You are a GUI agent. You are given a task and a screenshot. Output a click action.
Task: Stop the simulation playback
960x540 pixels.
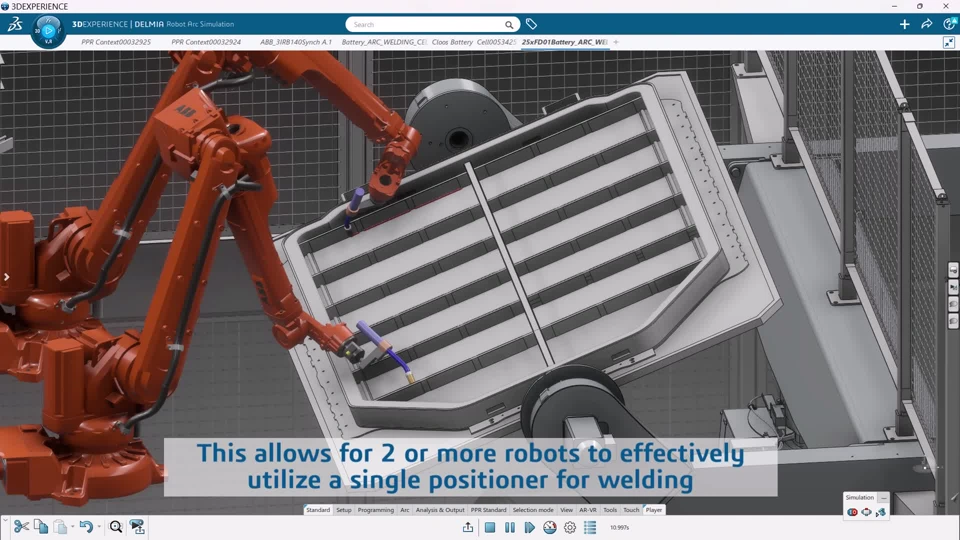[x=490, y=527]
